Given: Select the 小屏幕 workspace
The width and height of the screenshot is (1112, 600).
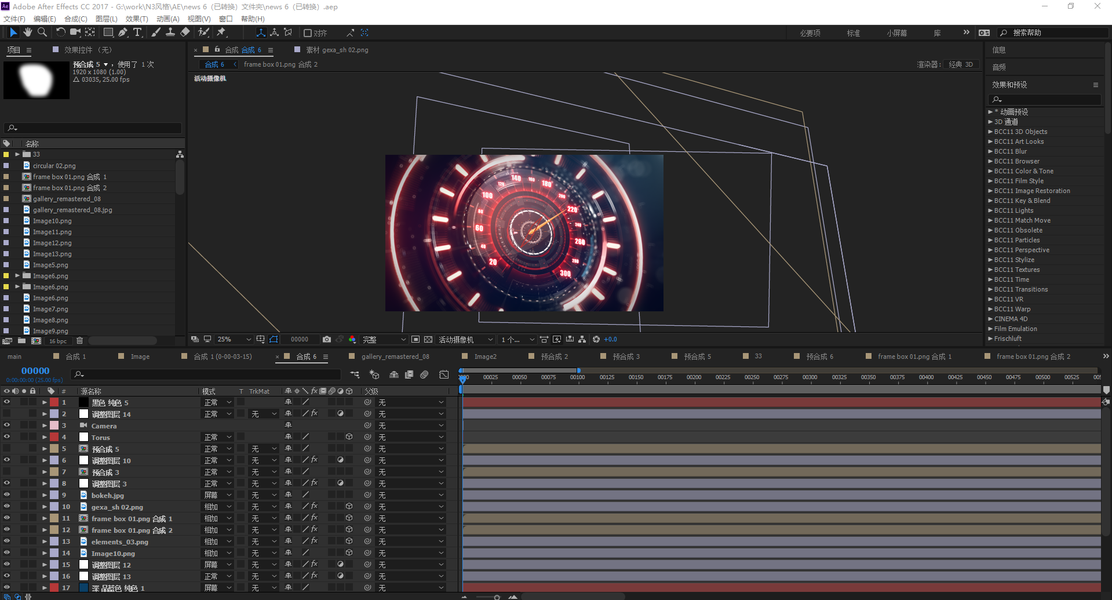Looking at the screenshot, I should click(x=896, y=33).
